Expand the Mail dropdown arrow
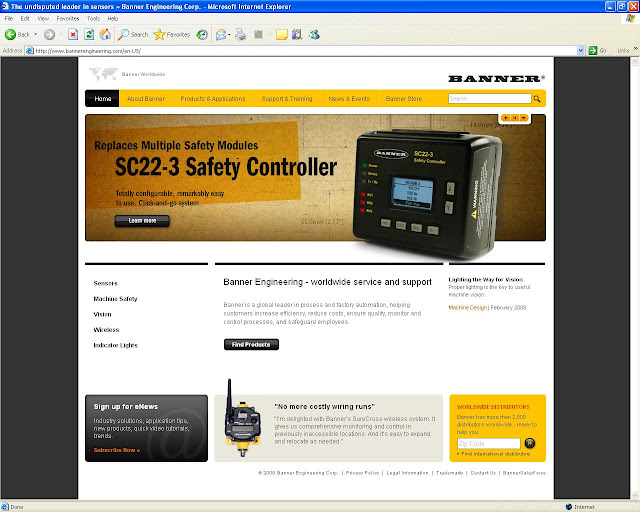 coord(229,35)
